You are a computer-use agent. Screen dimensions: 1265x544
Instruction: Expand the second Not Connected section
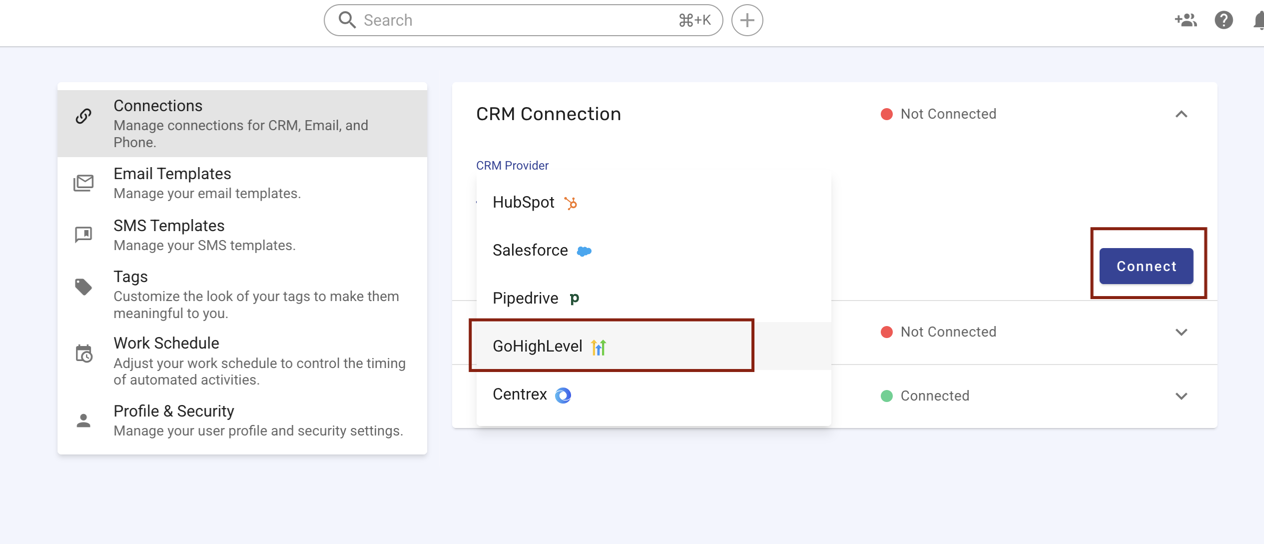pos(1181,332)
